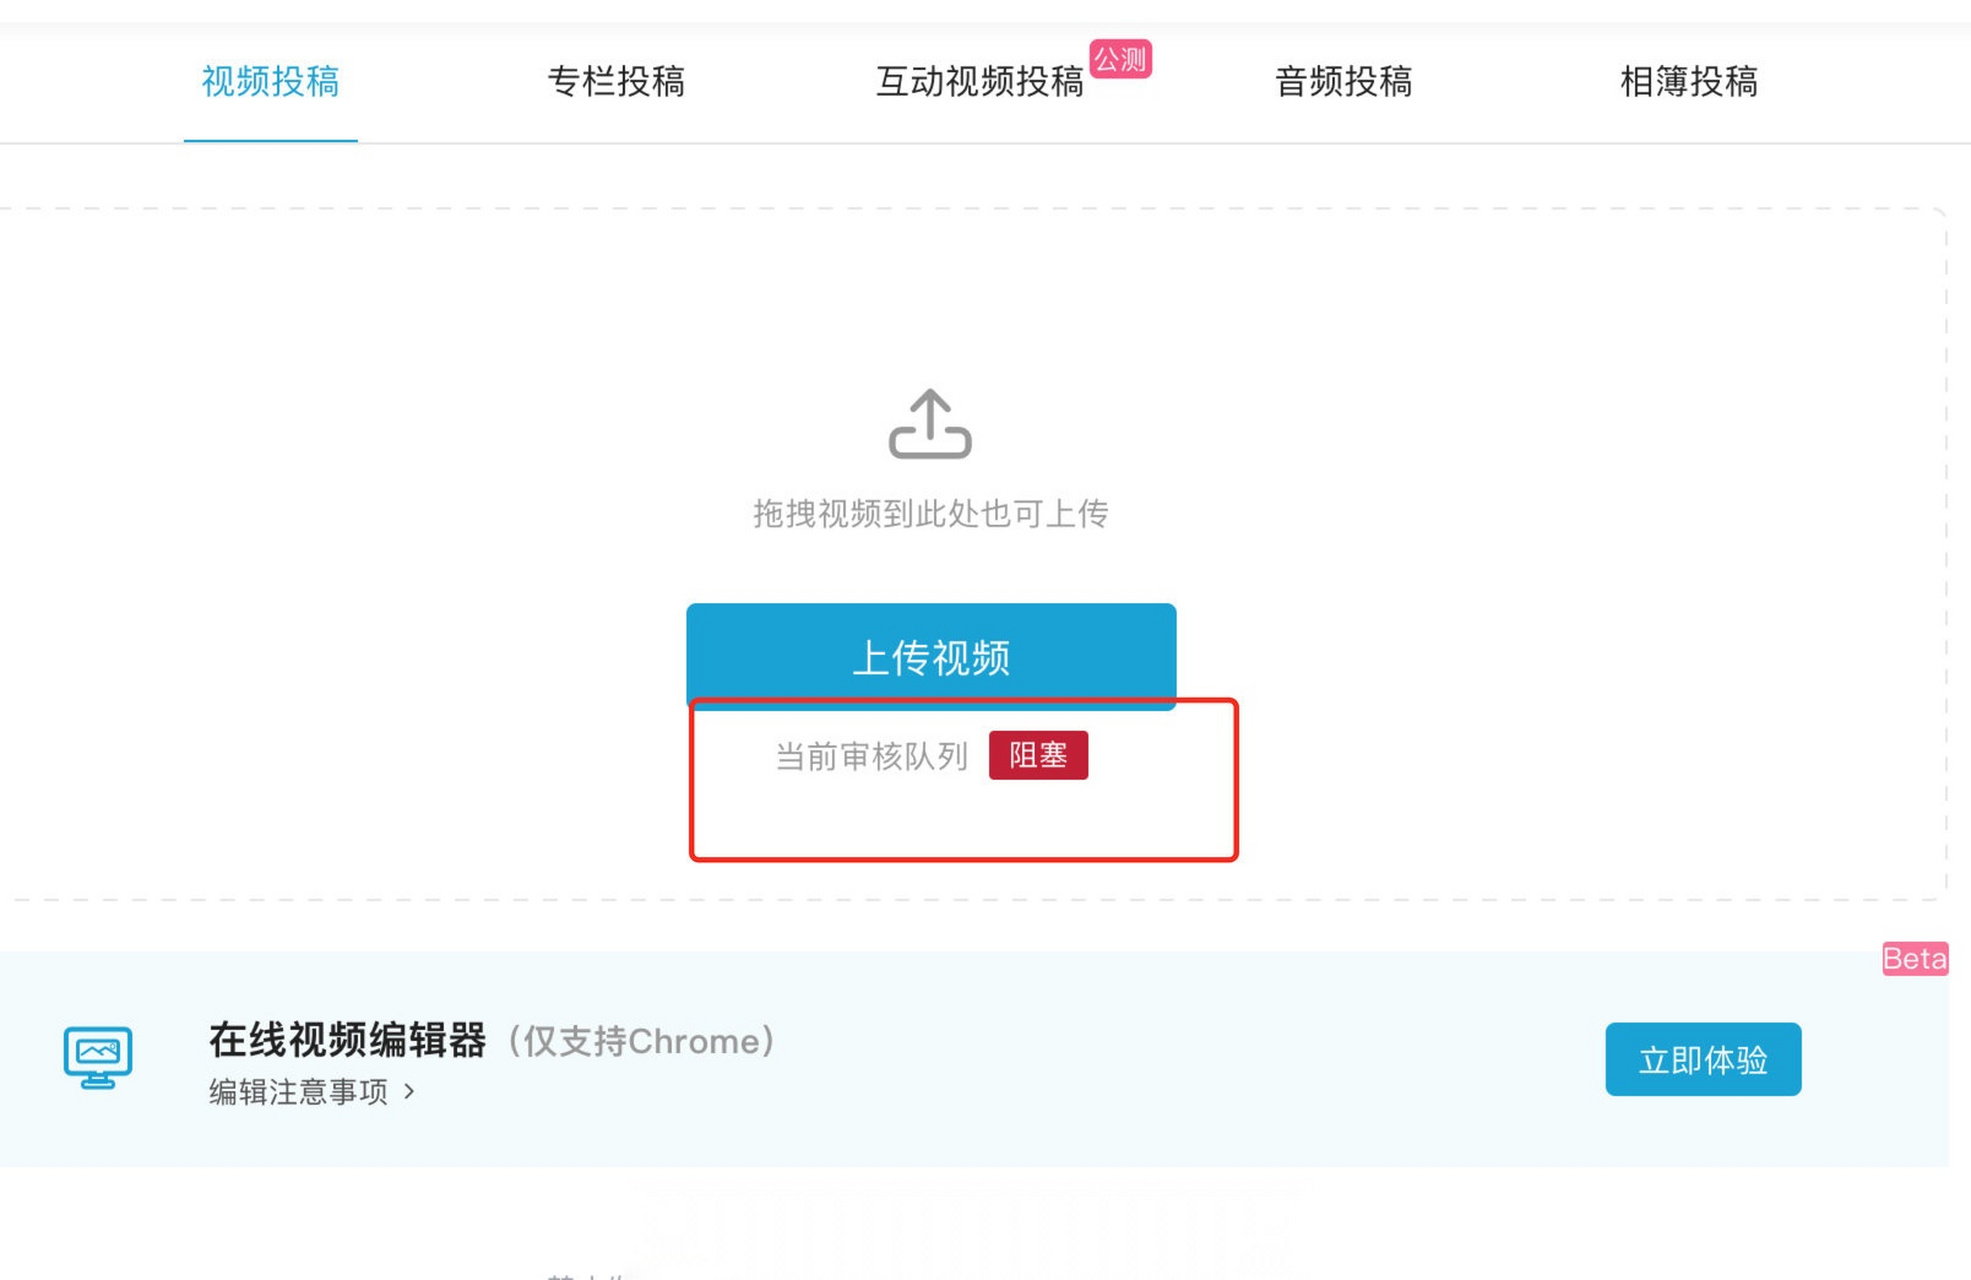Switch to the 相簿投稿 tab
The width and height of the screenshot is (1971, 1280).
[x=1688, y=82]
